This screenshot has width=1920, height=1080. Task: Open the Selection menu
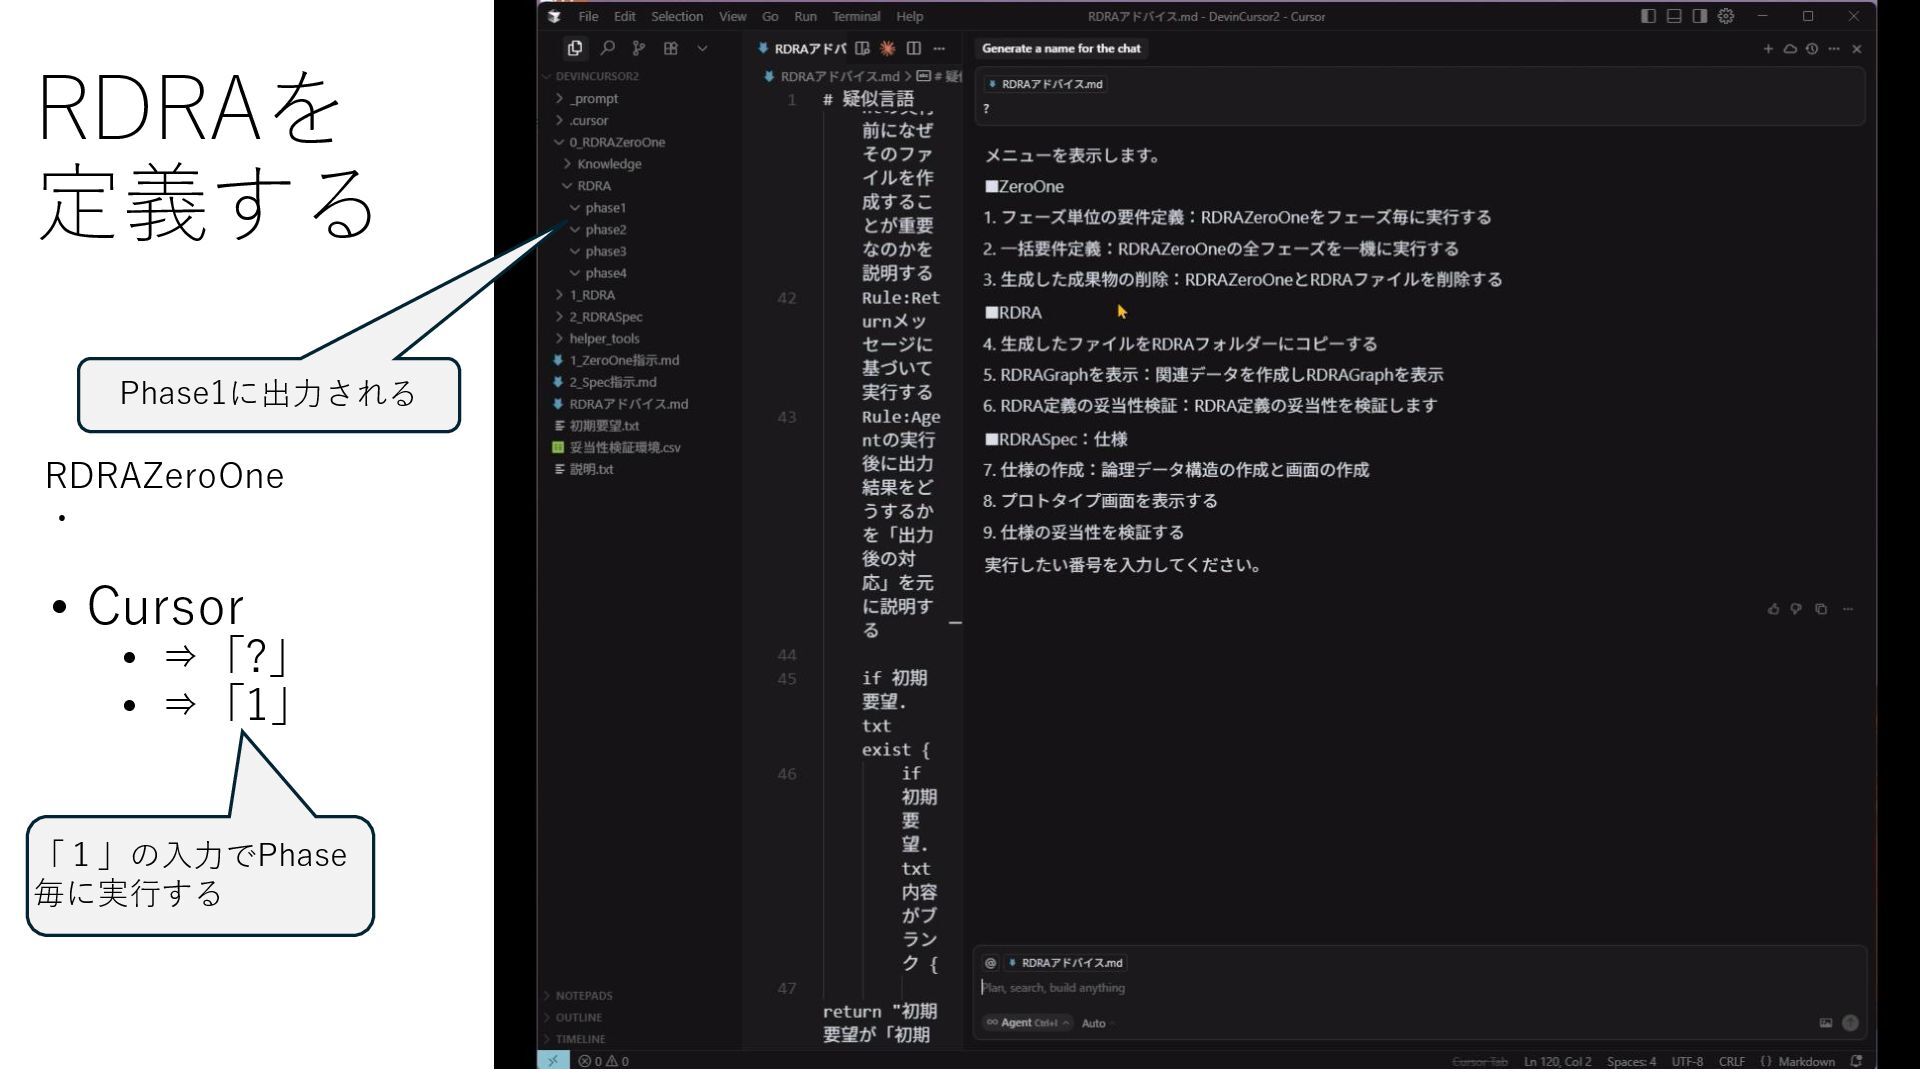(x=677, y=16)
